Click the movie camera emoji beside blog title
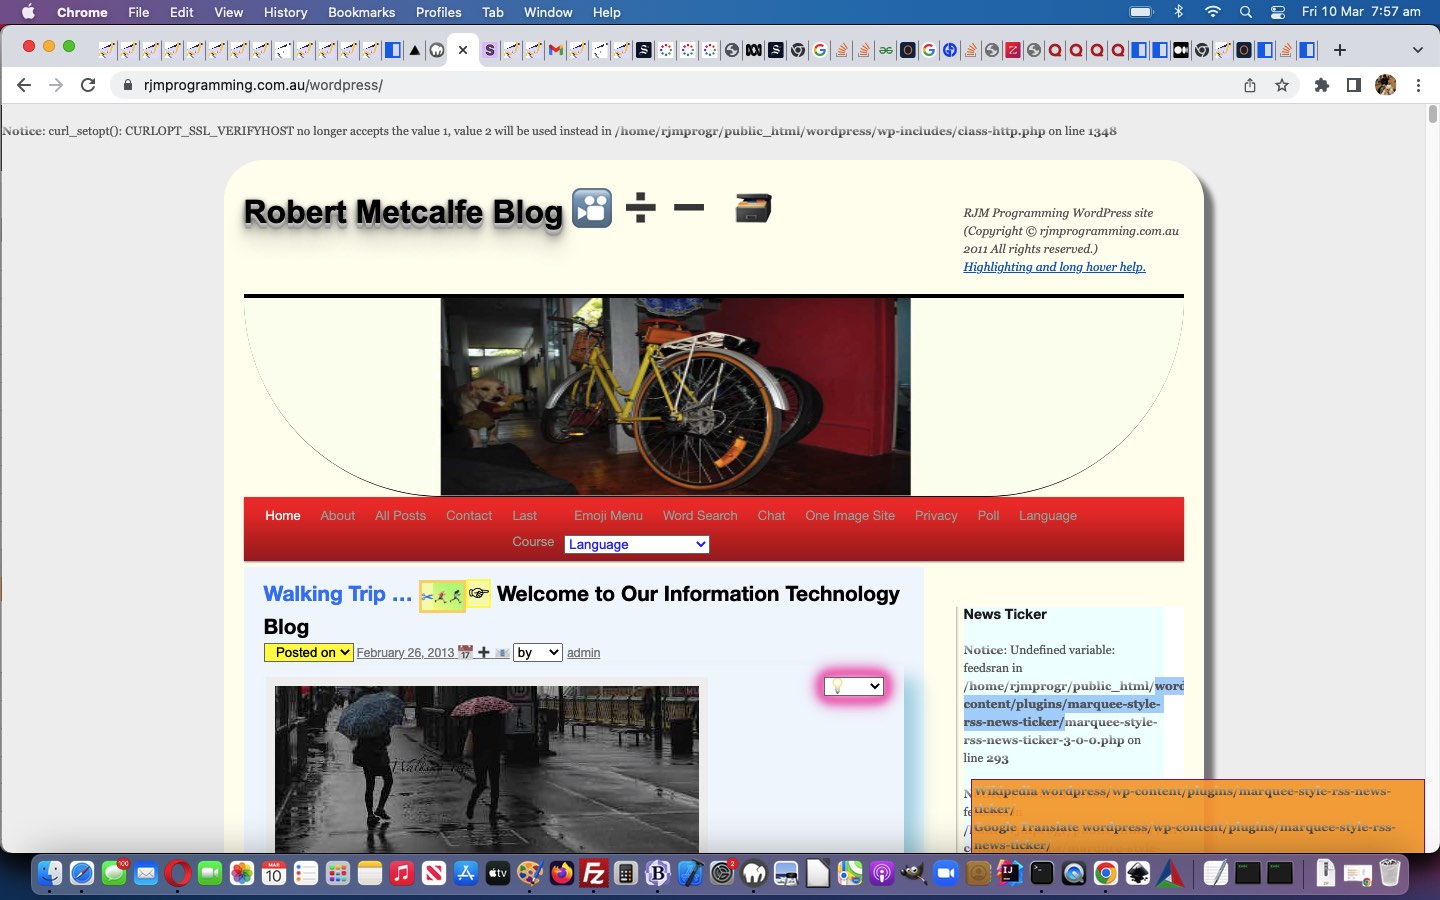 coord(591,209)
